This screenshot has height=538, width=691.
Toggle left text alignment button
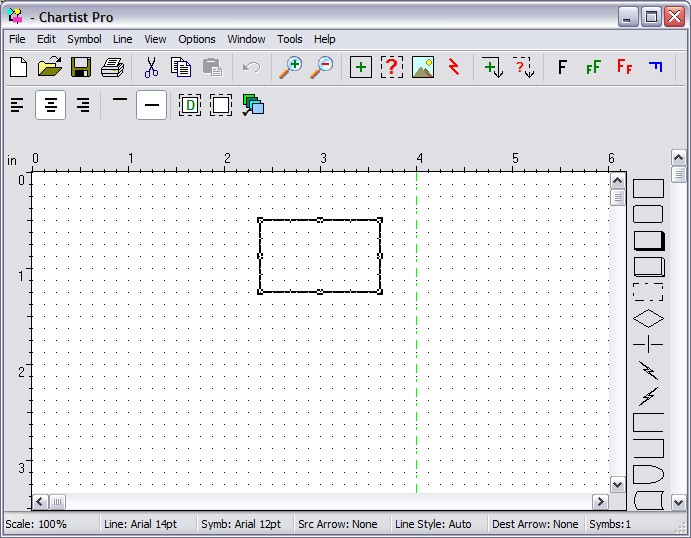click(18, 105)
